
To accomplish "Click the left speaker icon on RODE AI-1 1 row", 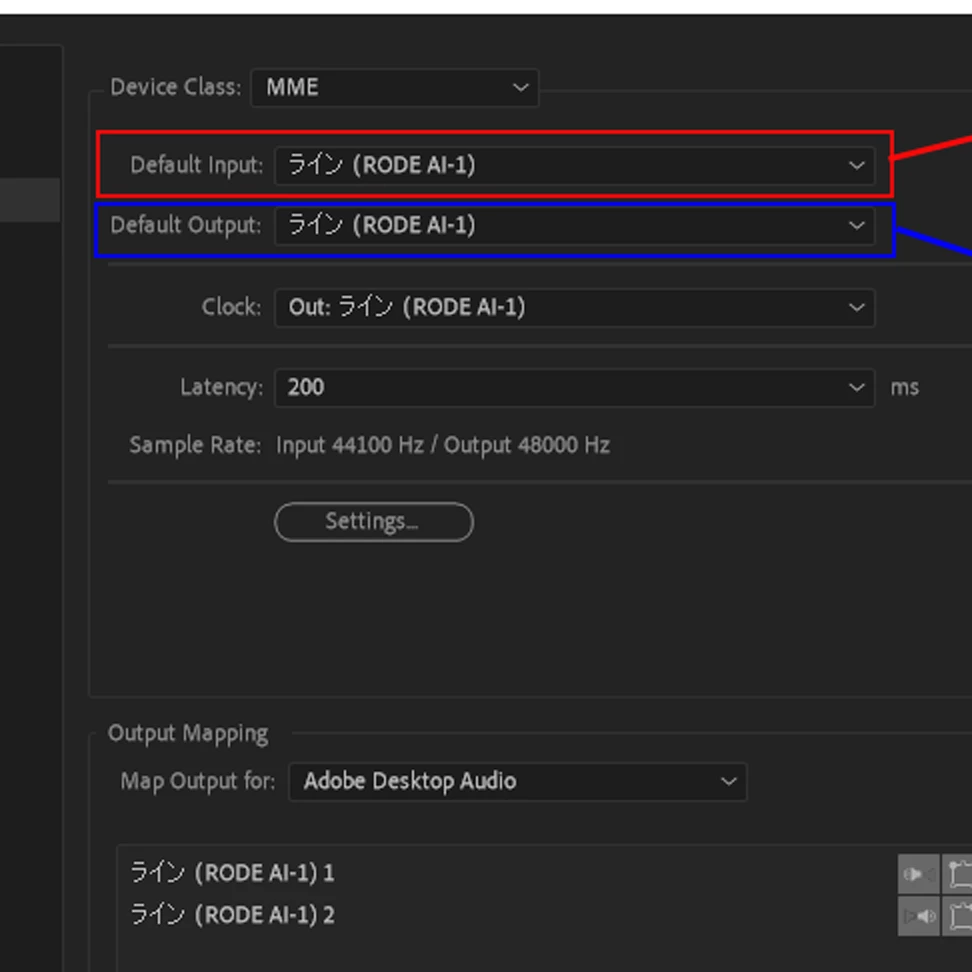I will (919, 874).
